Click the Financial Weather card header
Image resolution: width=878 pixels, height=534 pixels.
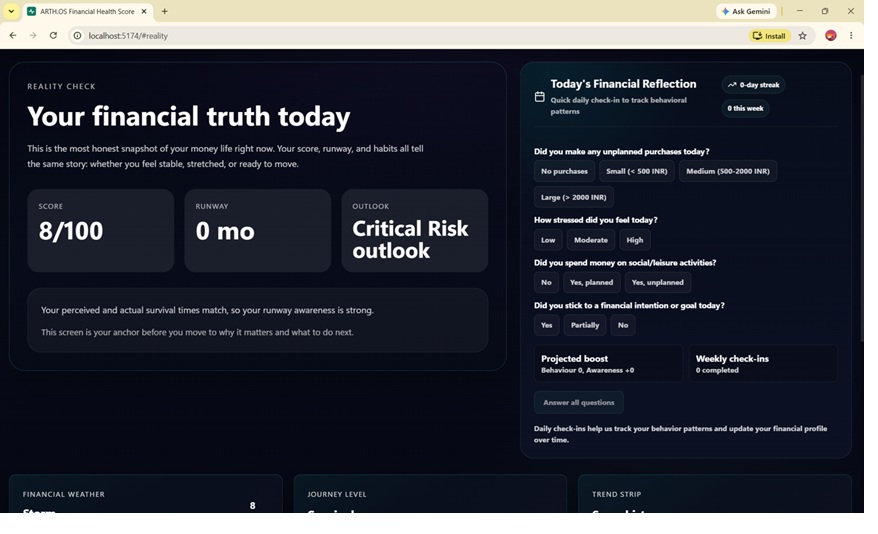(64, 494)
